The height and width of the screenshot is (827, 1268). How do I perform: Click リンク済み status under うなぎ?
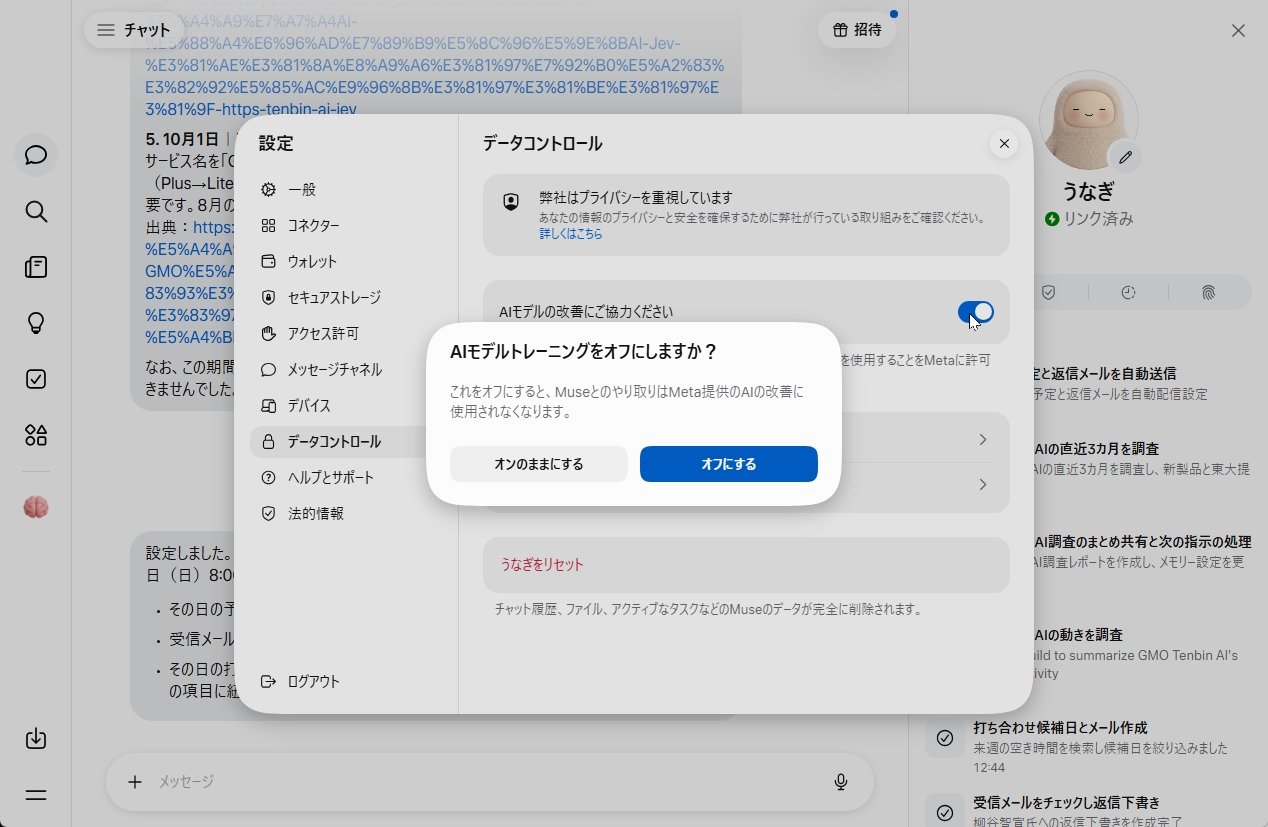coord(1089,219)
